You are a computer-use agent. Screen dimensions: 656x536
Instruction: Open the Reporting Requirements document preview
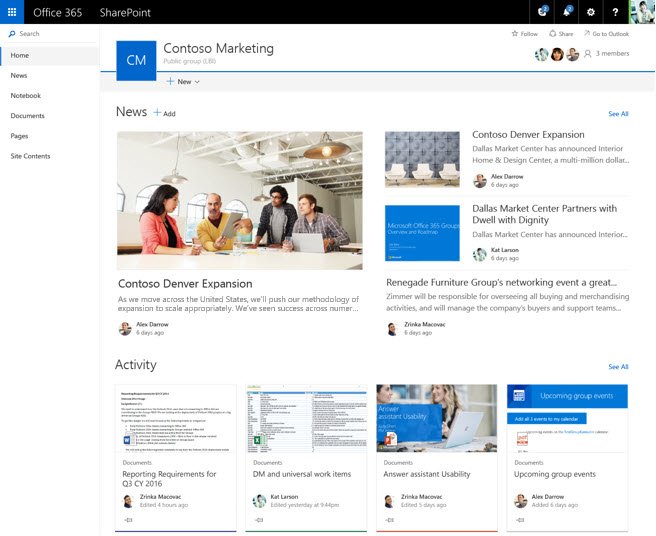coord(175,418)
